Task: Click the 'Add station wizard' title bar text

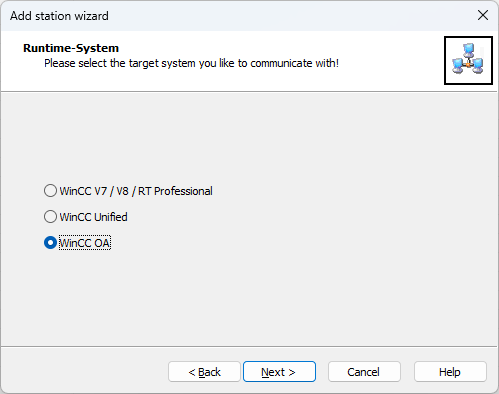Action: (59, 16)
